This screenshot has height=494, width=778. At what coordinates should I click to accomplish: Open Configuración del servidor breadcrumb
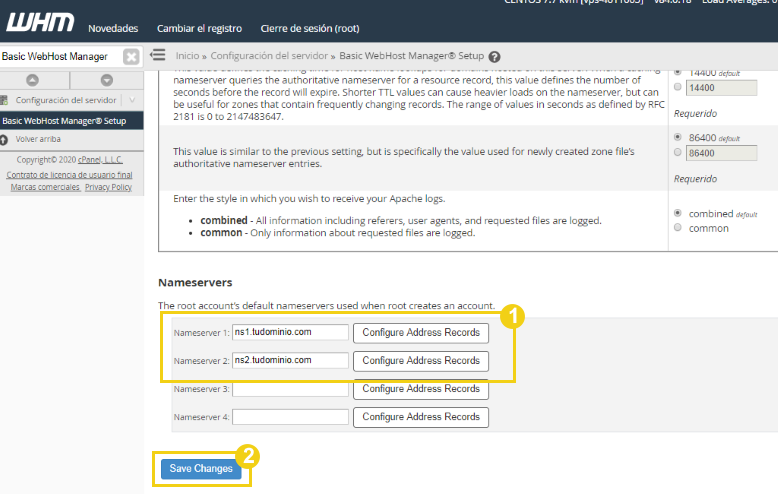coord(269,56)
